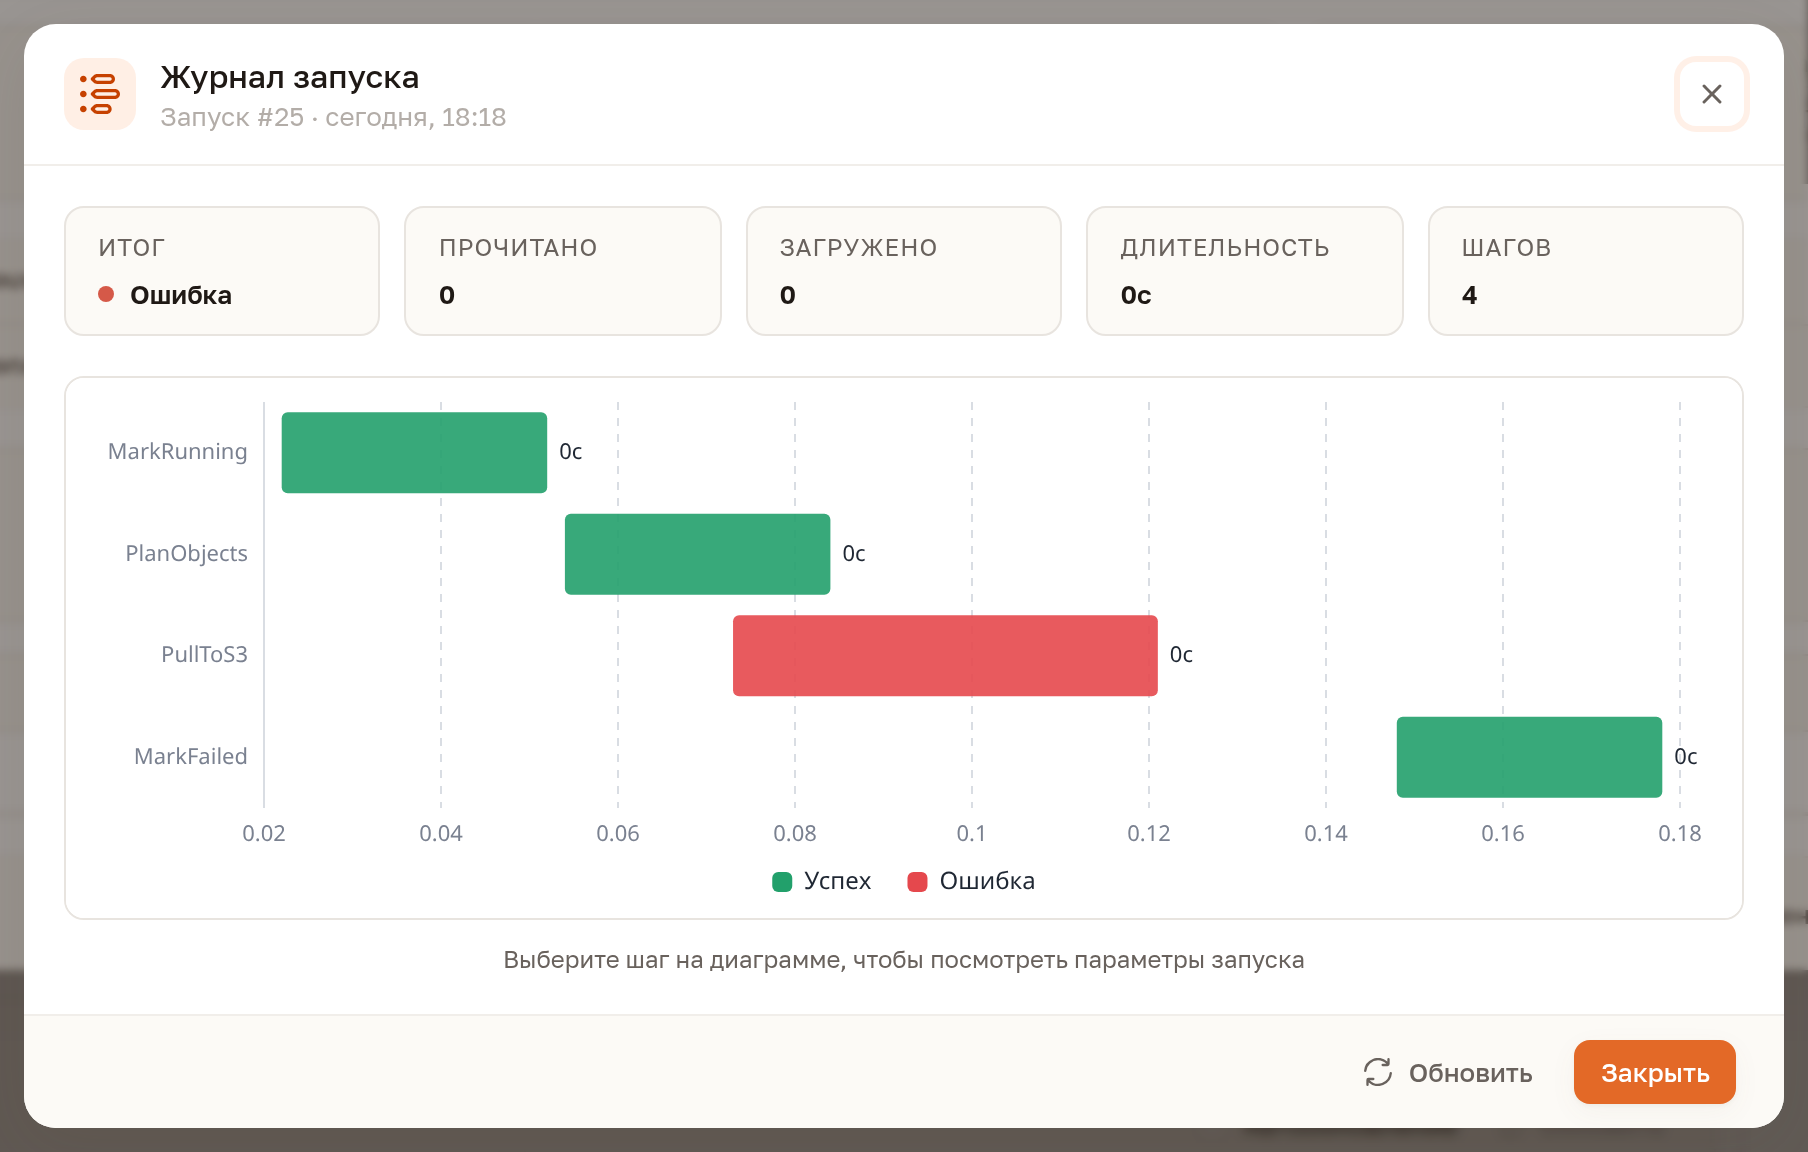This screenshot has width=1808, height=1152.
Task: Click the Обновить text label
Action: point(1470,1073)
